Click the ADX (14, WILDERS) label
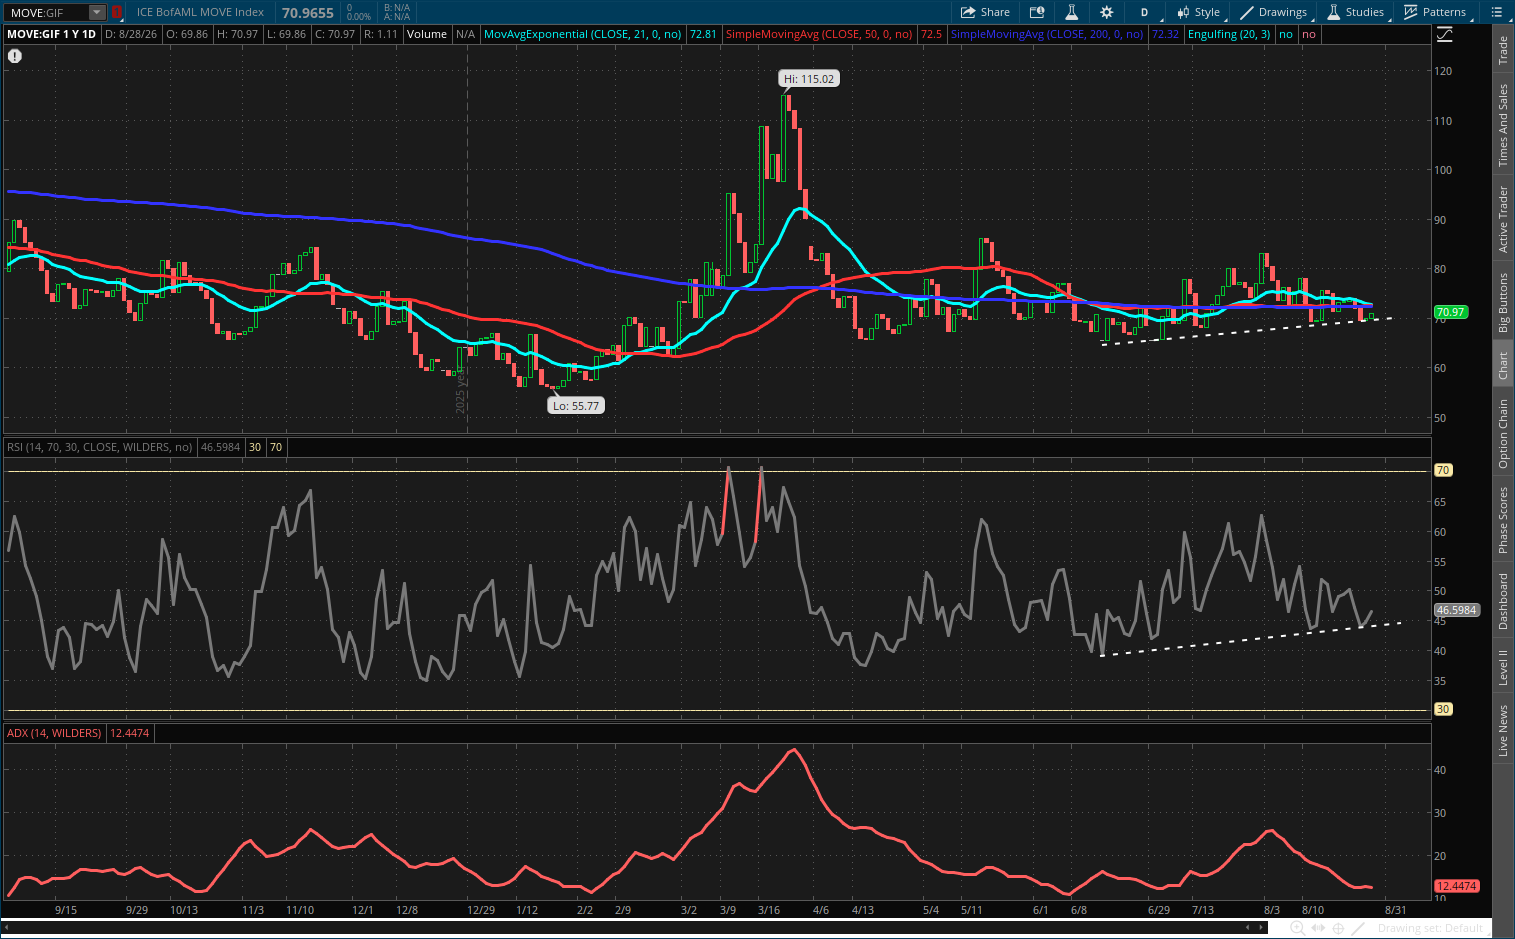The image size is (1515, 939). click(x=54, y=733)
